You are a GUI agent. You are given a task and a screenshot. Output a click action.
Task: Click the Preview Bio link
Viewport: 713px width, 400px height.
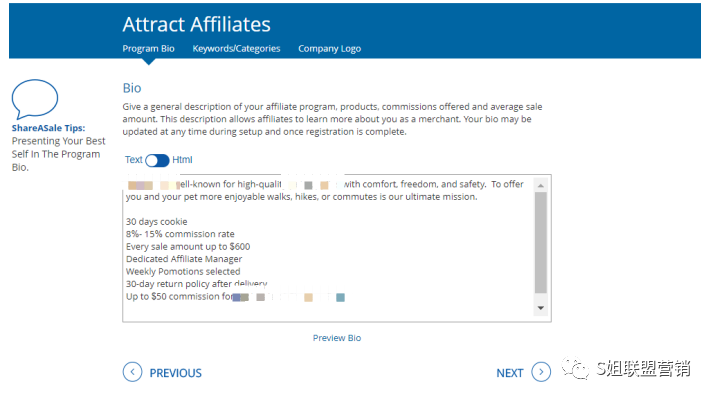tap(337, 338)
